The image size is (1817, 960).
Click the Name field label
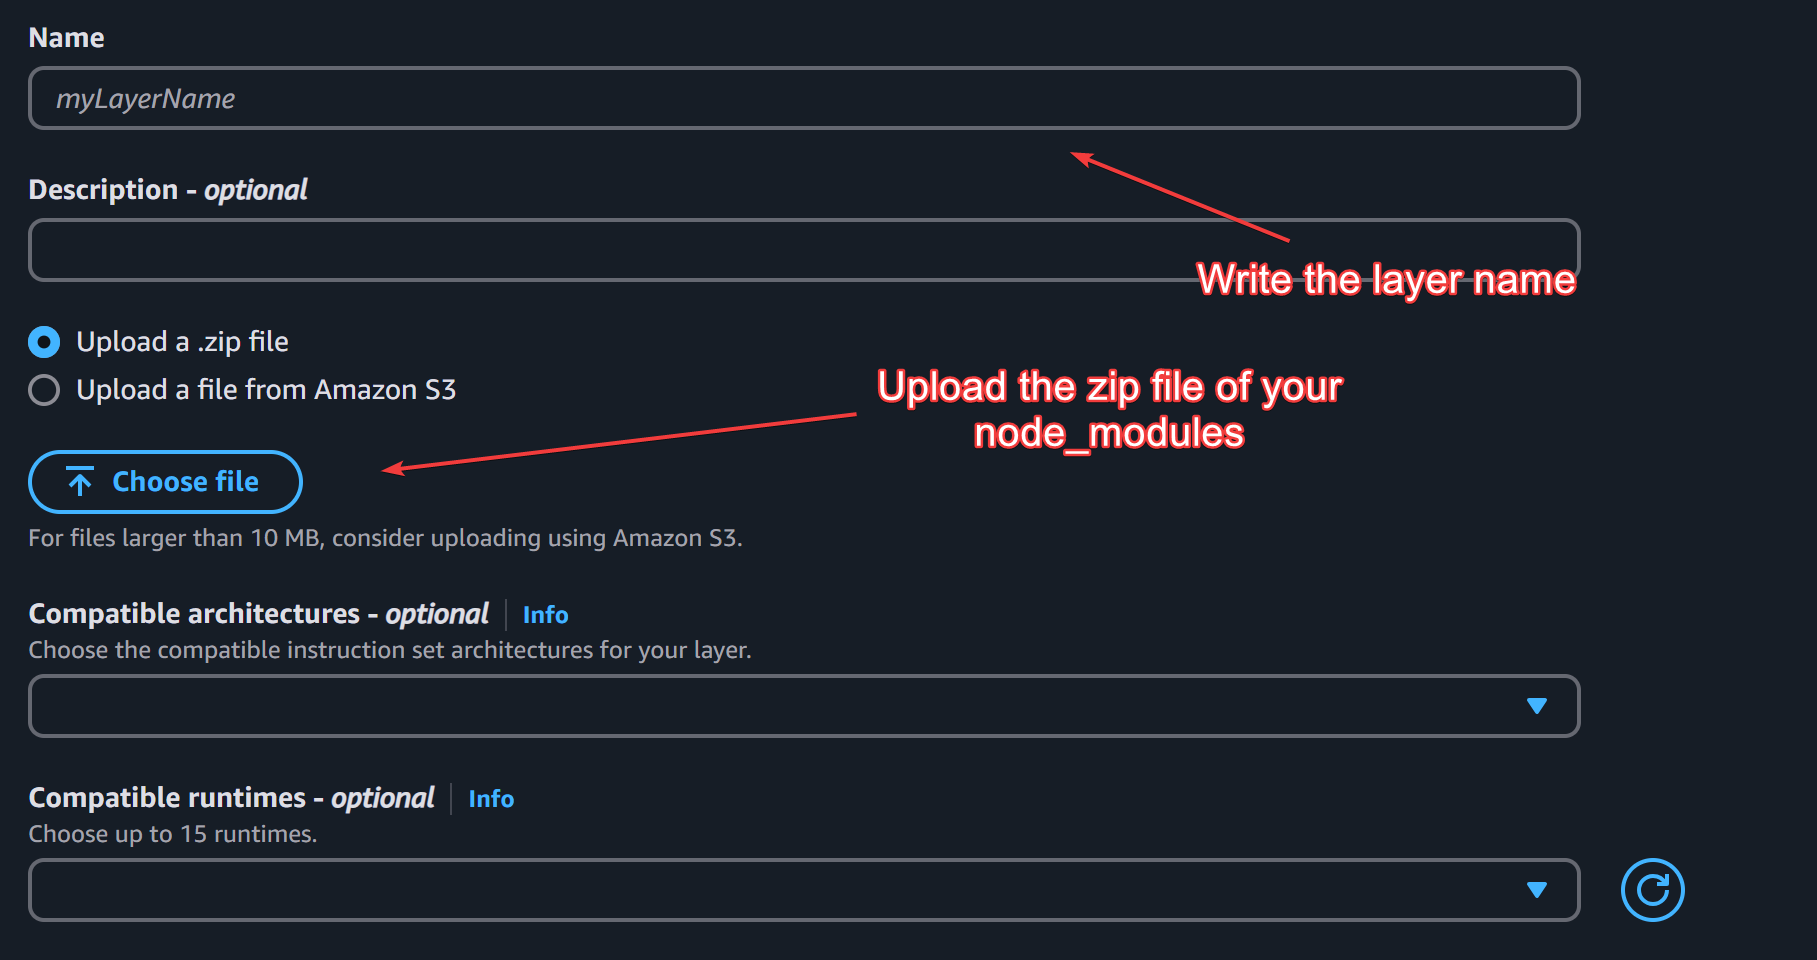coord(66,38)
